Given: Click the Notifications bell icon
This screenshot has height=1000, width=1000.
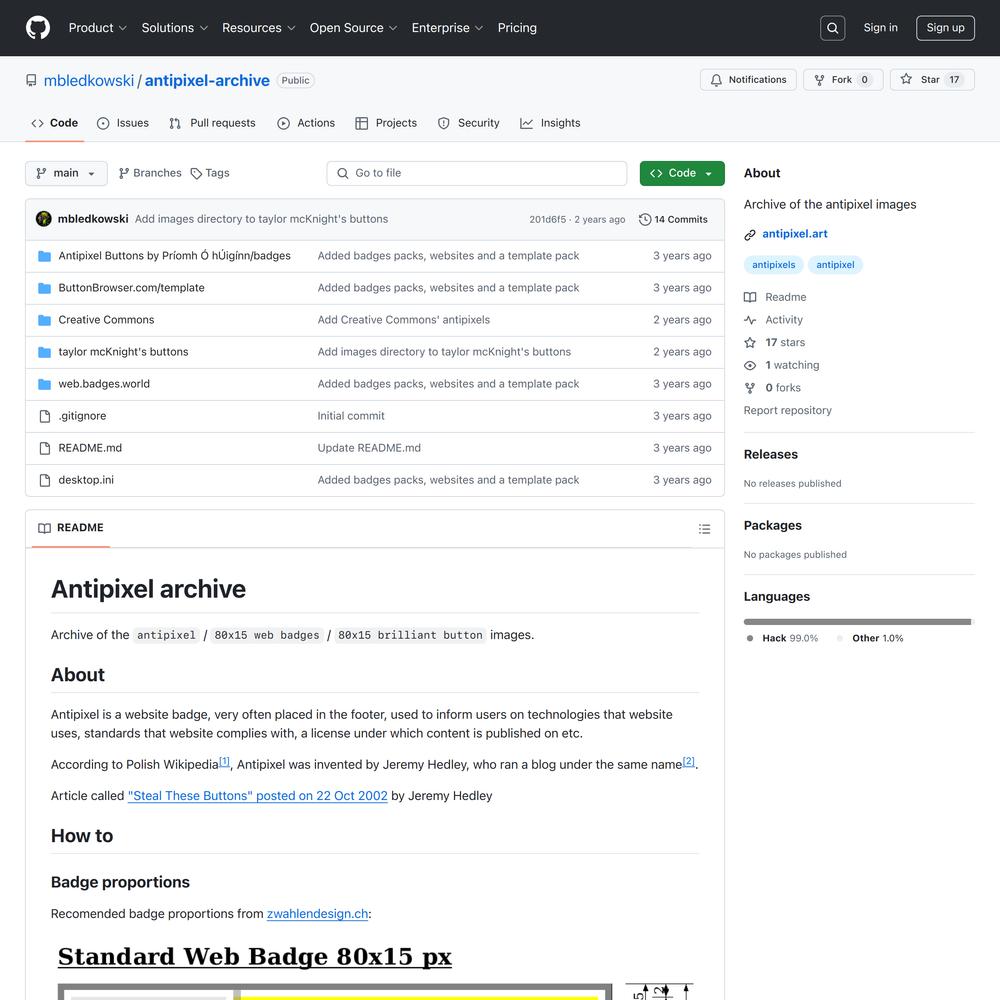Looking at the screenshot, I should [x=716, y=80].
